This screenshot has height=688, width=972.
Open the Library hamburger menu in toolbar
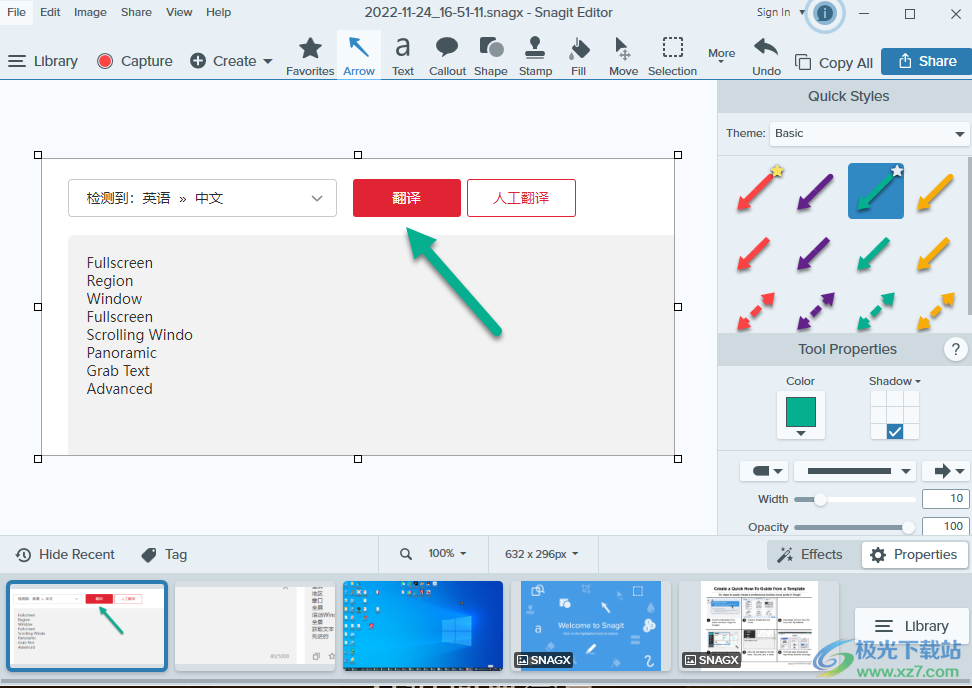coord(43,61)
